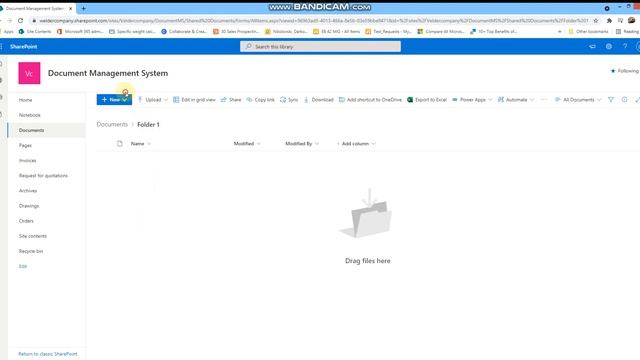Click the Folder 1 breadcrumb
This screenshot has height=360, width=640.
tap(148, 124)
